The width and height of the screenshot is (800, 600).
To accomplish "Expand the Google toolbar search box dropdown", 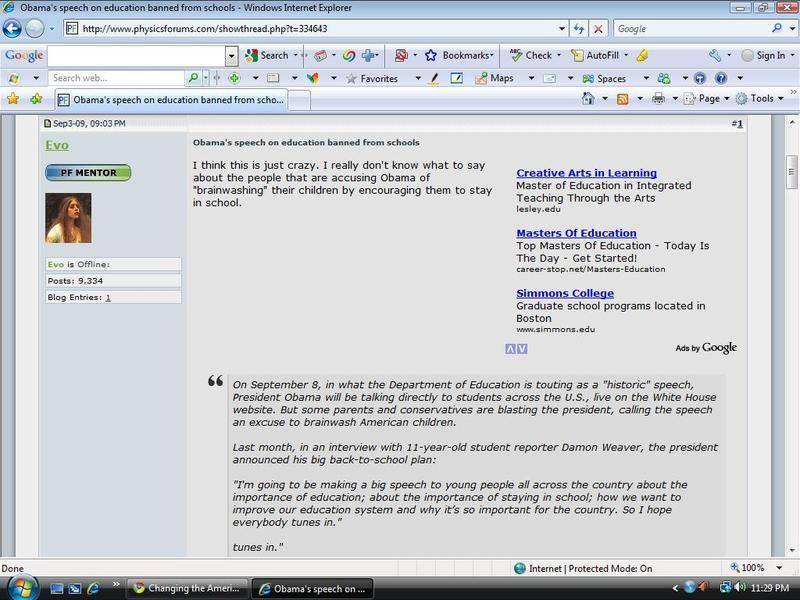I will pyautogui.click(x=231, y=56).
